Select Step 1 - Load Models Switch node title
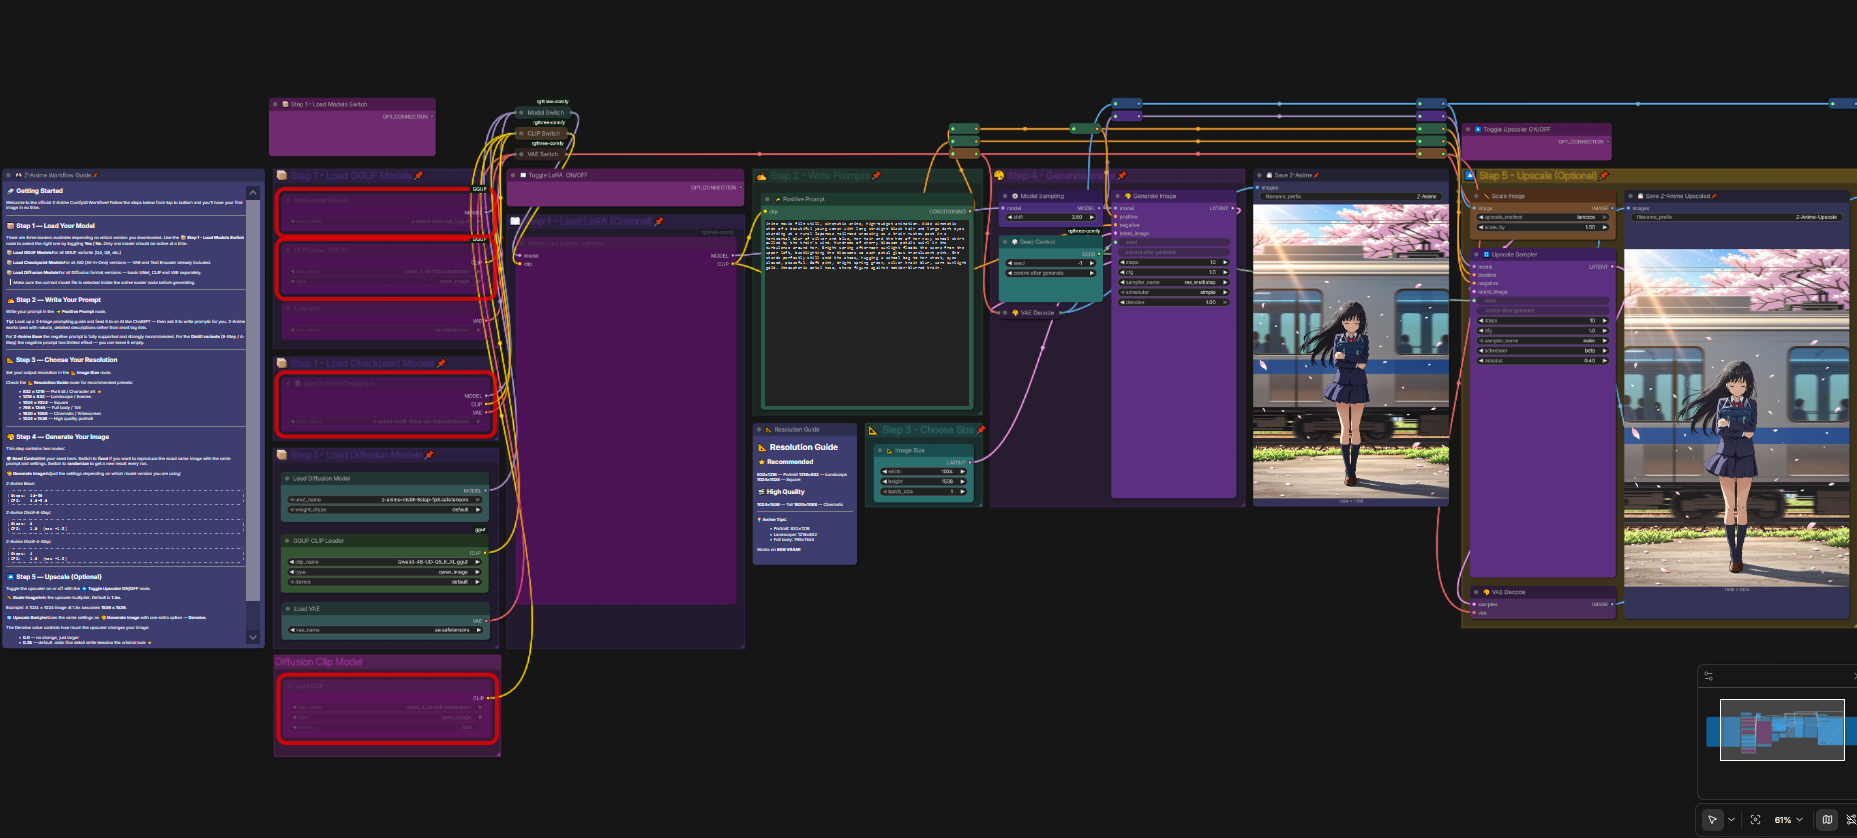This screenshot has width=1857, height=838. (x=329, y=104)
